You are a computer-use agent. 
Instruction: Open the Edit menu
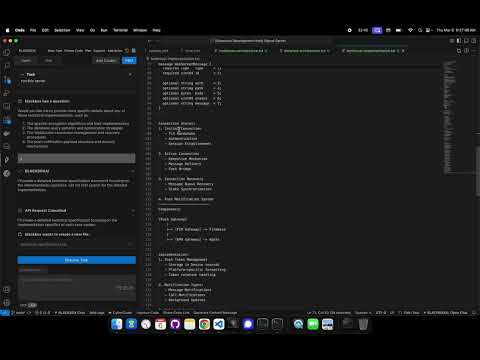tap(45, 30)
